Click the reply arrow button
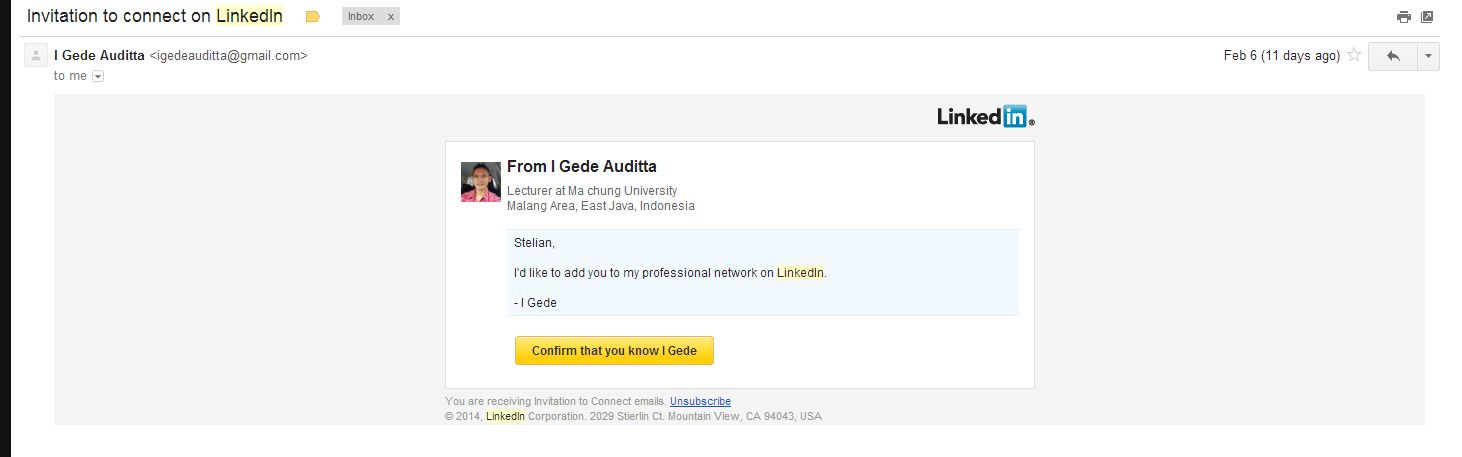This screenshot has width=1462, height=457. (x=1393, y=56)
